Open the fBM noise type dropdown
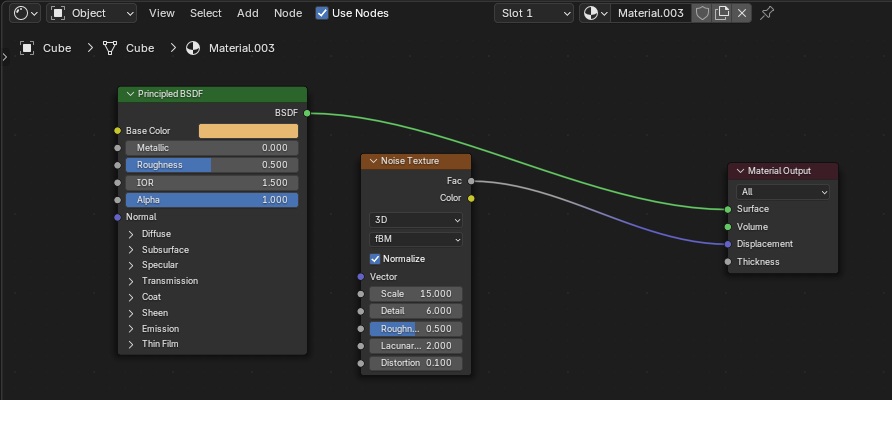 (416, 239)
